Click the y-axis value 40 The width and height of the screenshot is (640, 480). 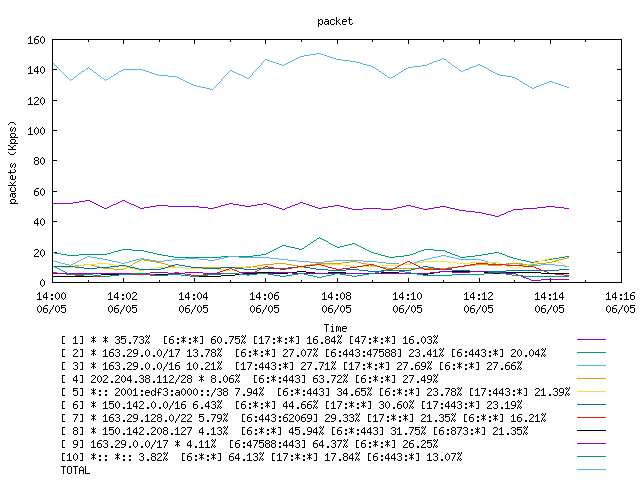(x=39, y=222)
